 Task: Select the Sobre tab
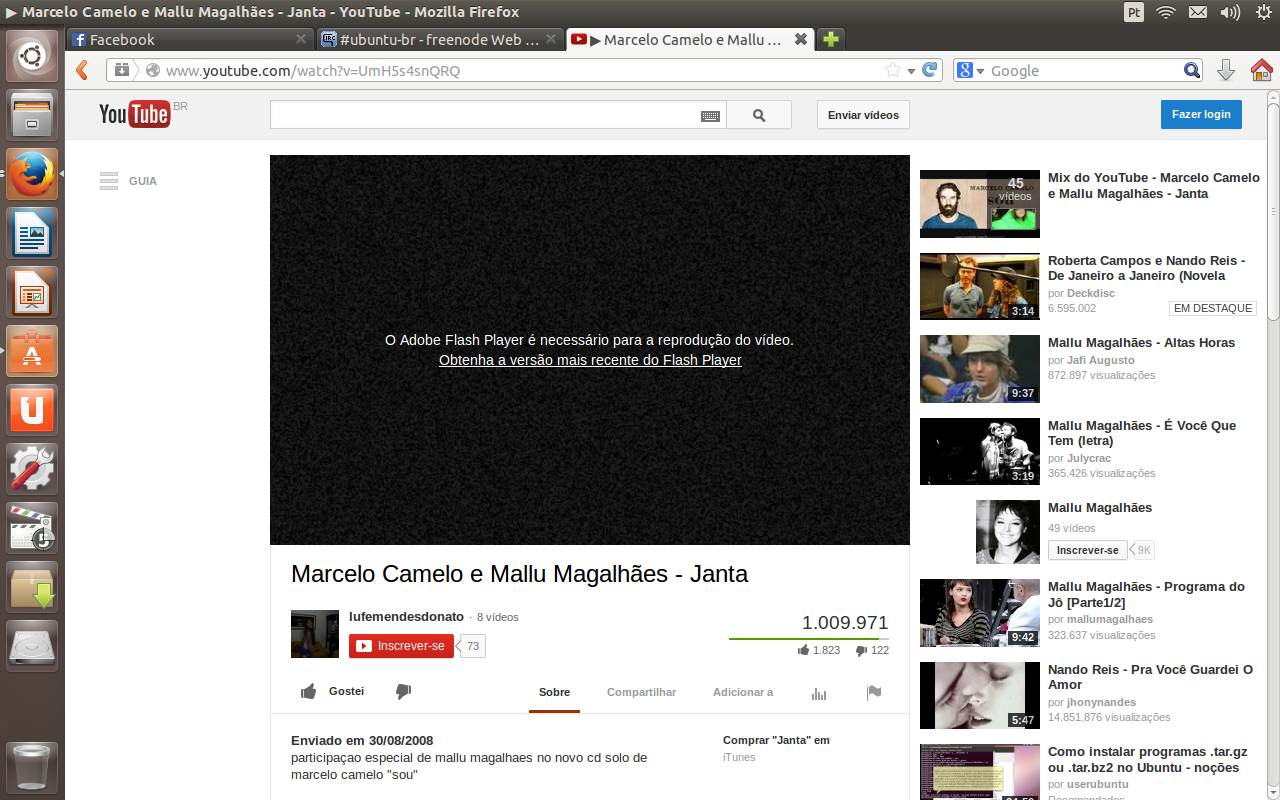click(x=554, y=692)
